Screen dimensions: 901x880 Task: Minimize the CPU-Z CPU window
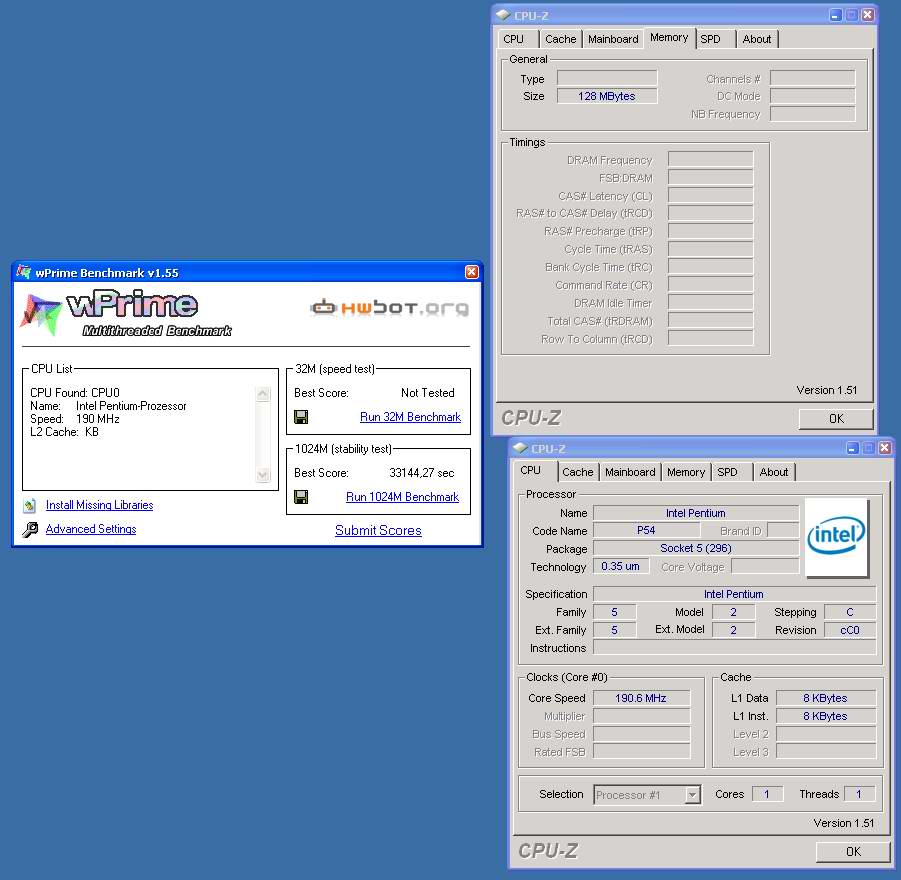[853, 448]
